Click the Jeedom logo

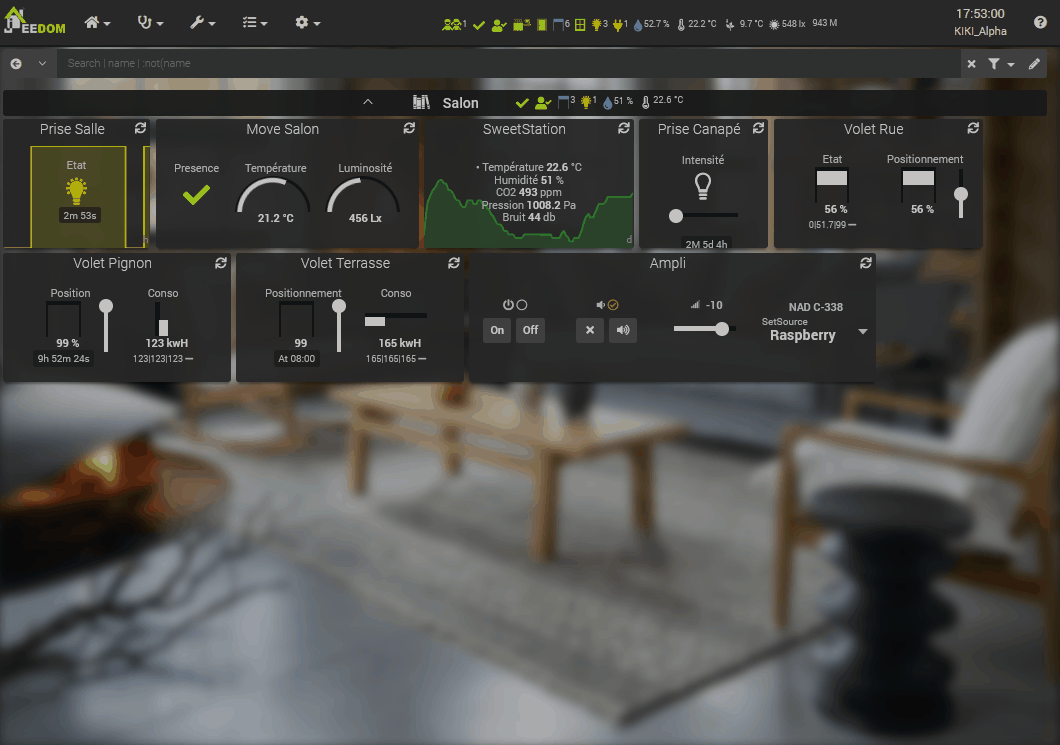[34, 22]
